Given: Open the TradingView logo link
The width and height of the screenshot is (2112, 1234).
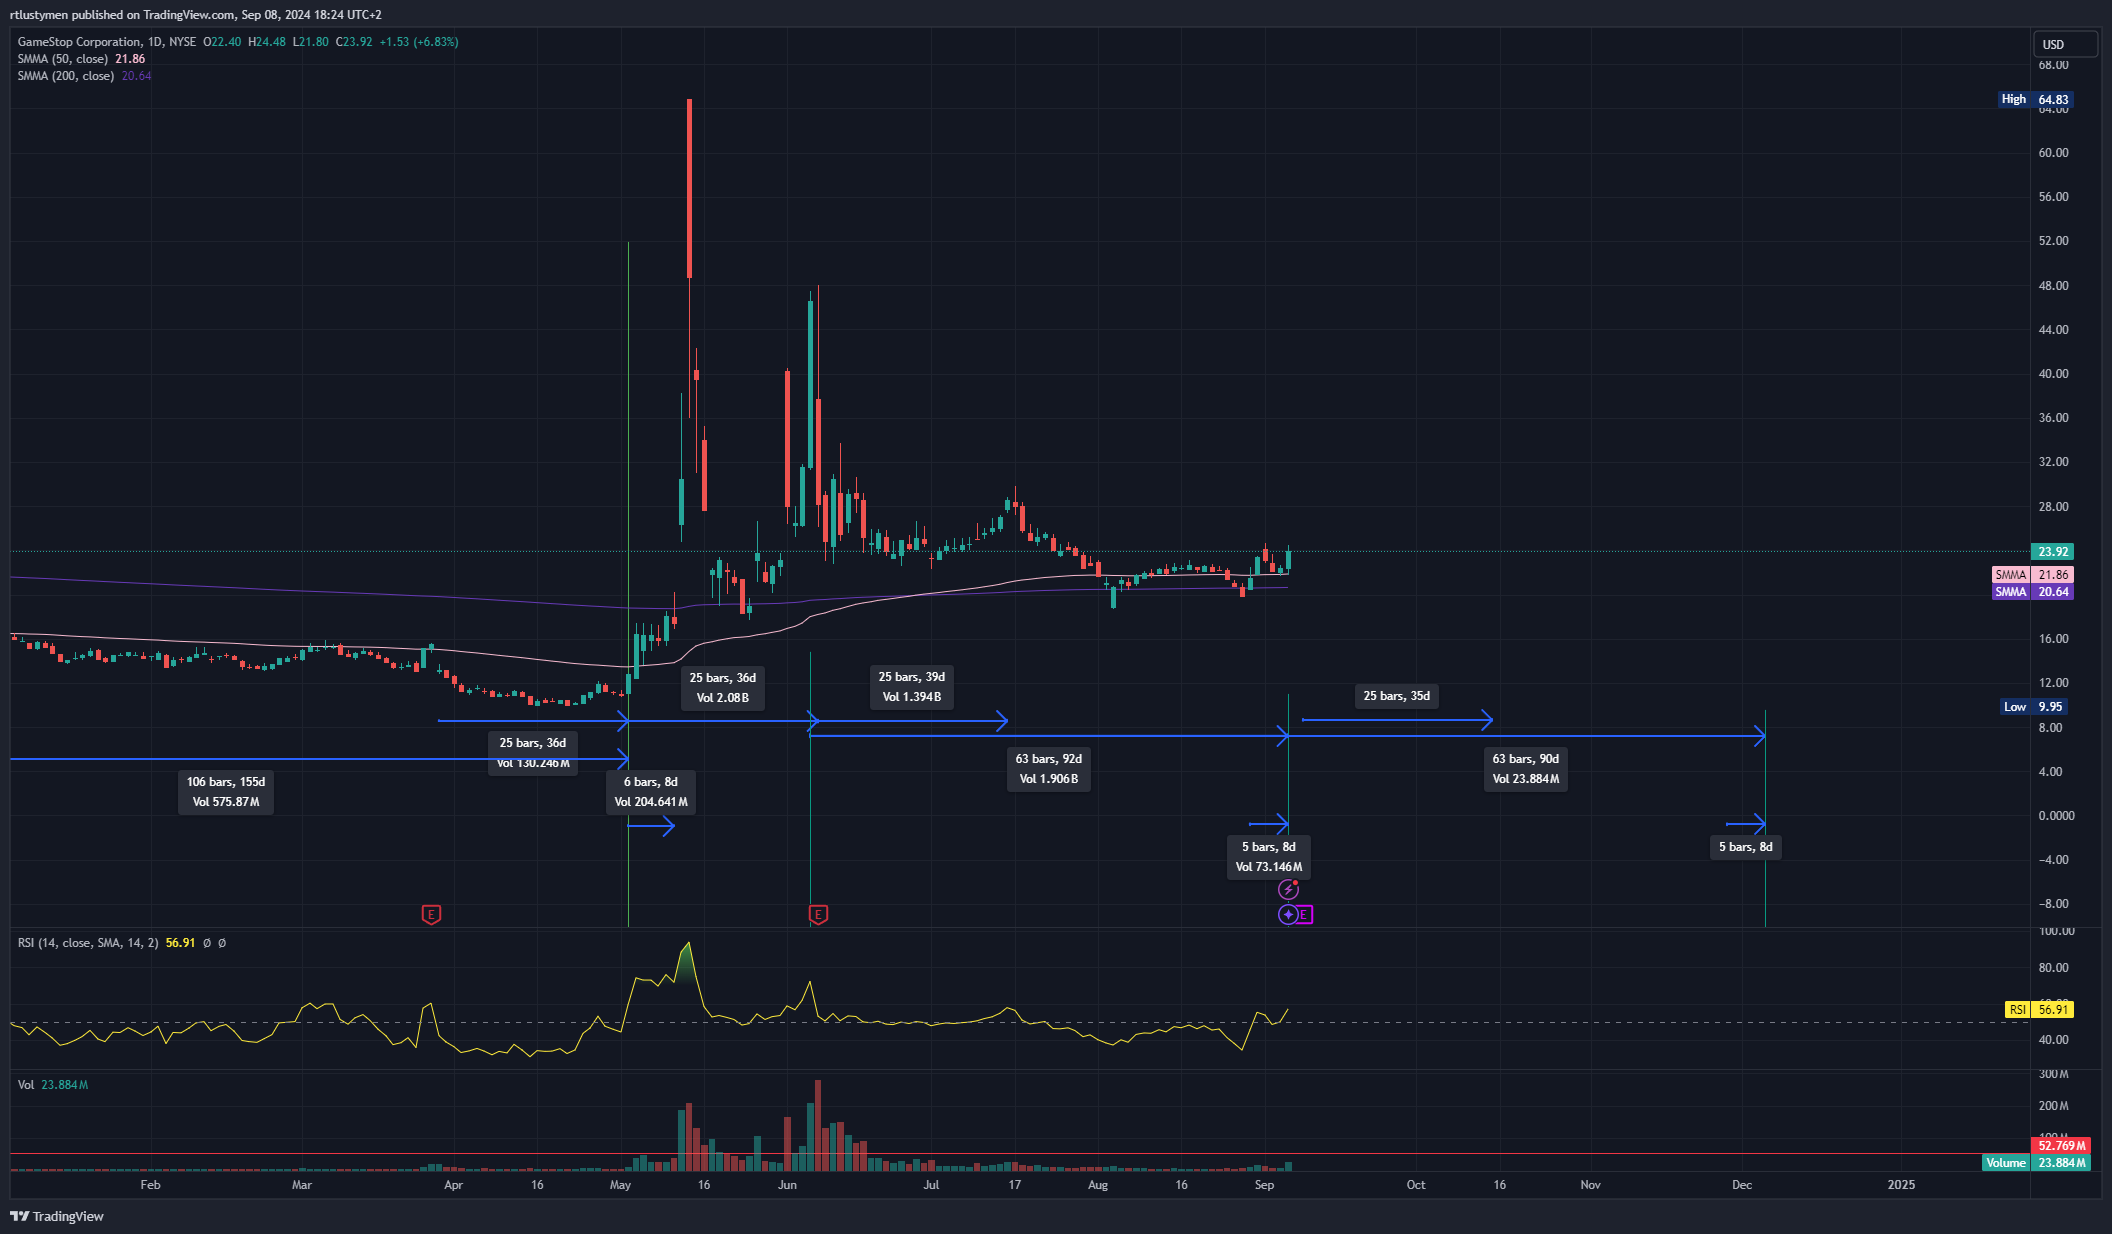Looking at the screenshot, I should (57, 1216).
